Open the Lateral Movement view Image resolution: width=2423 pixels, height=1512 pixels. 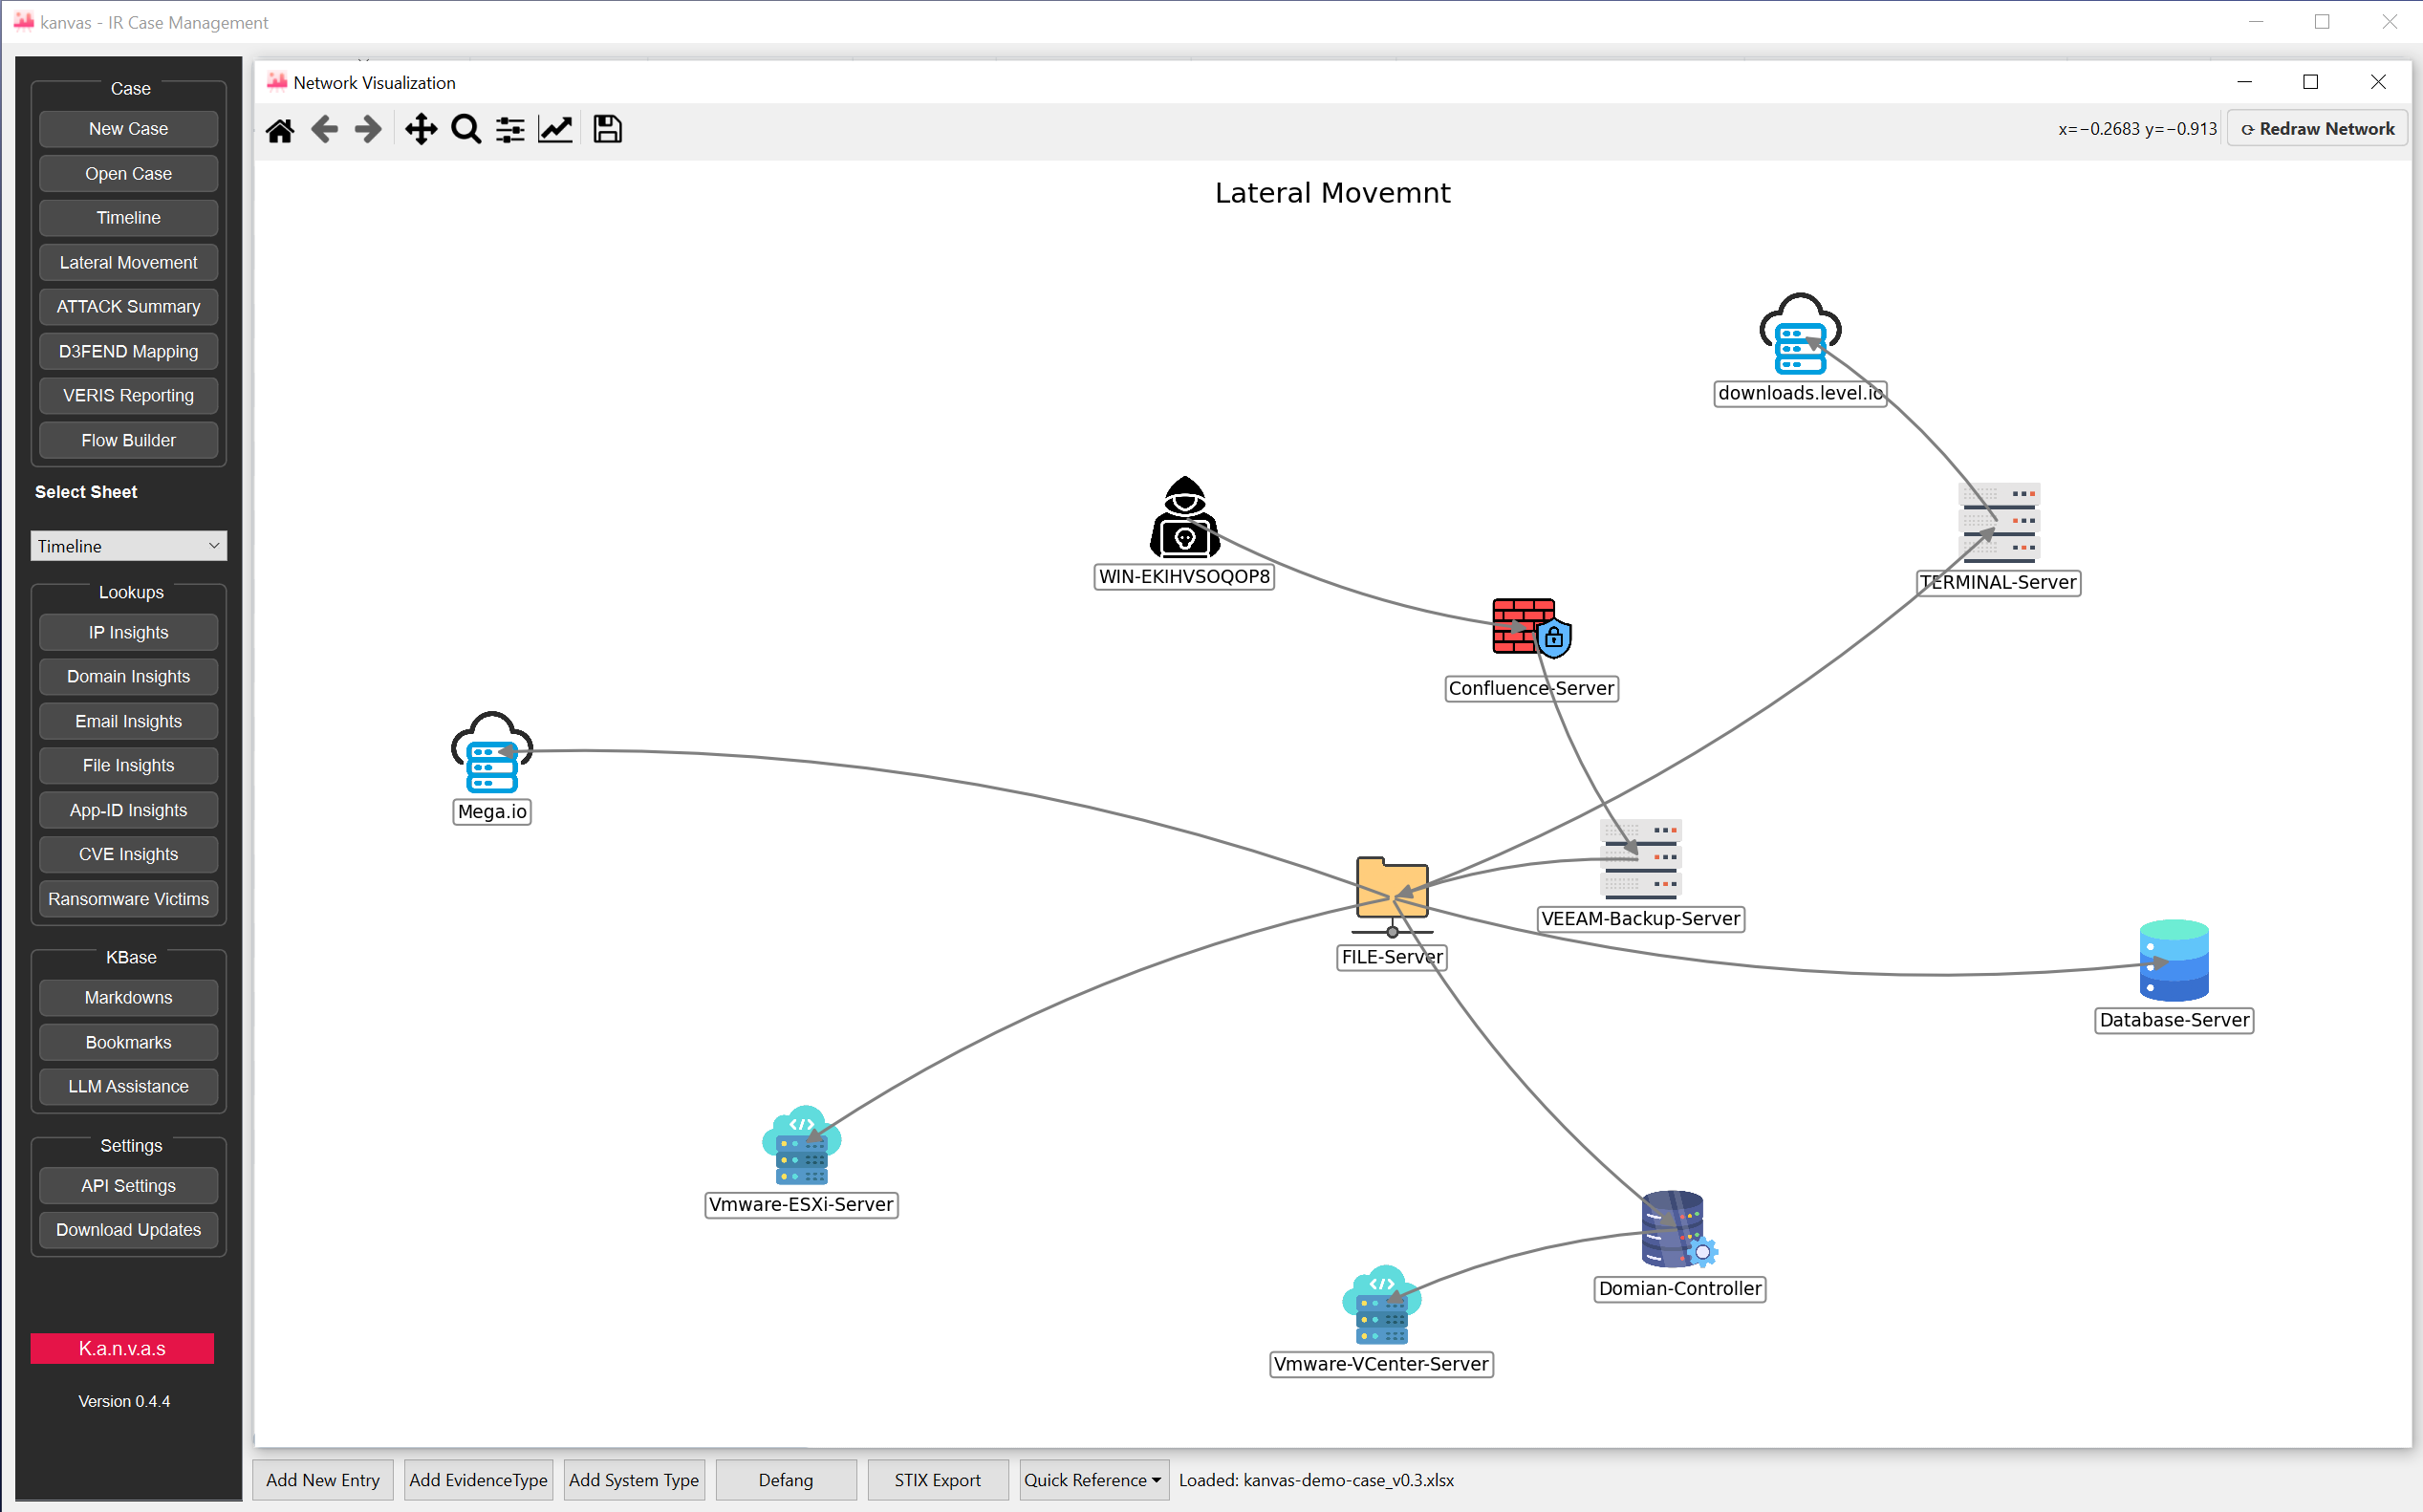128,262
